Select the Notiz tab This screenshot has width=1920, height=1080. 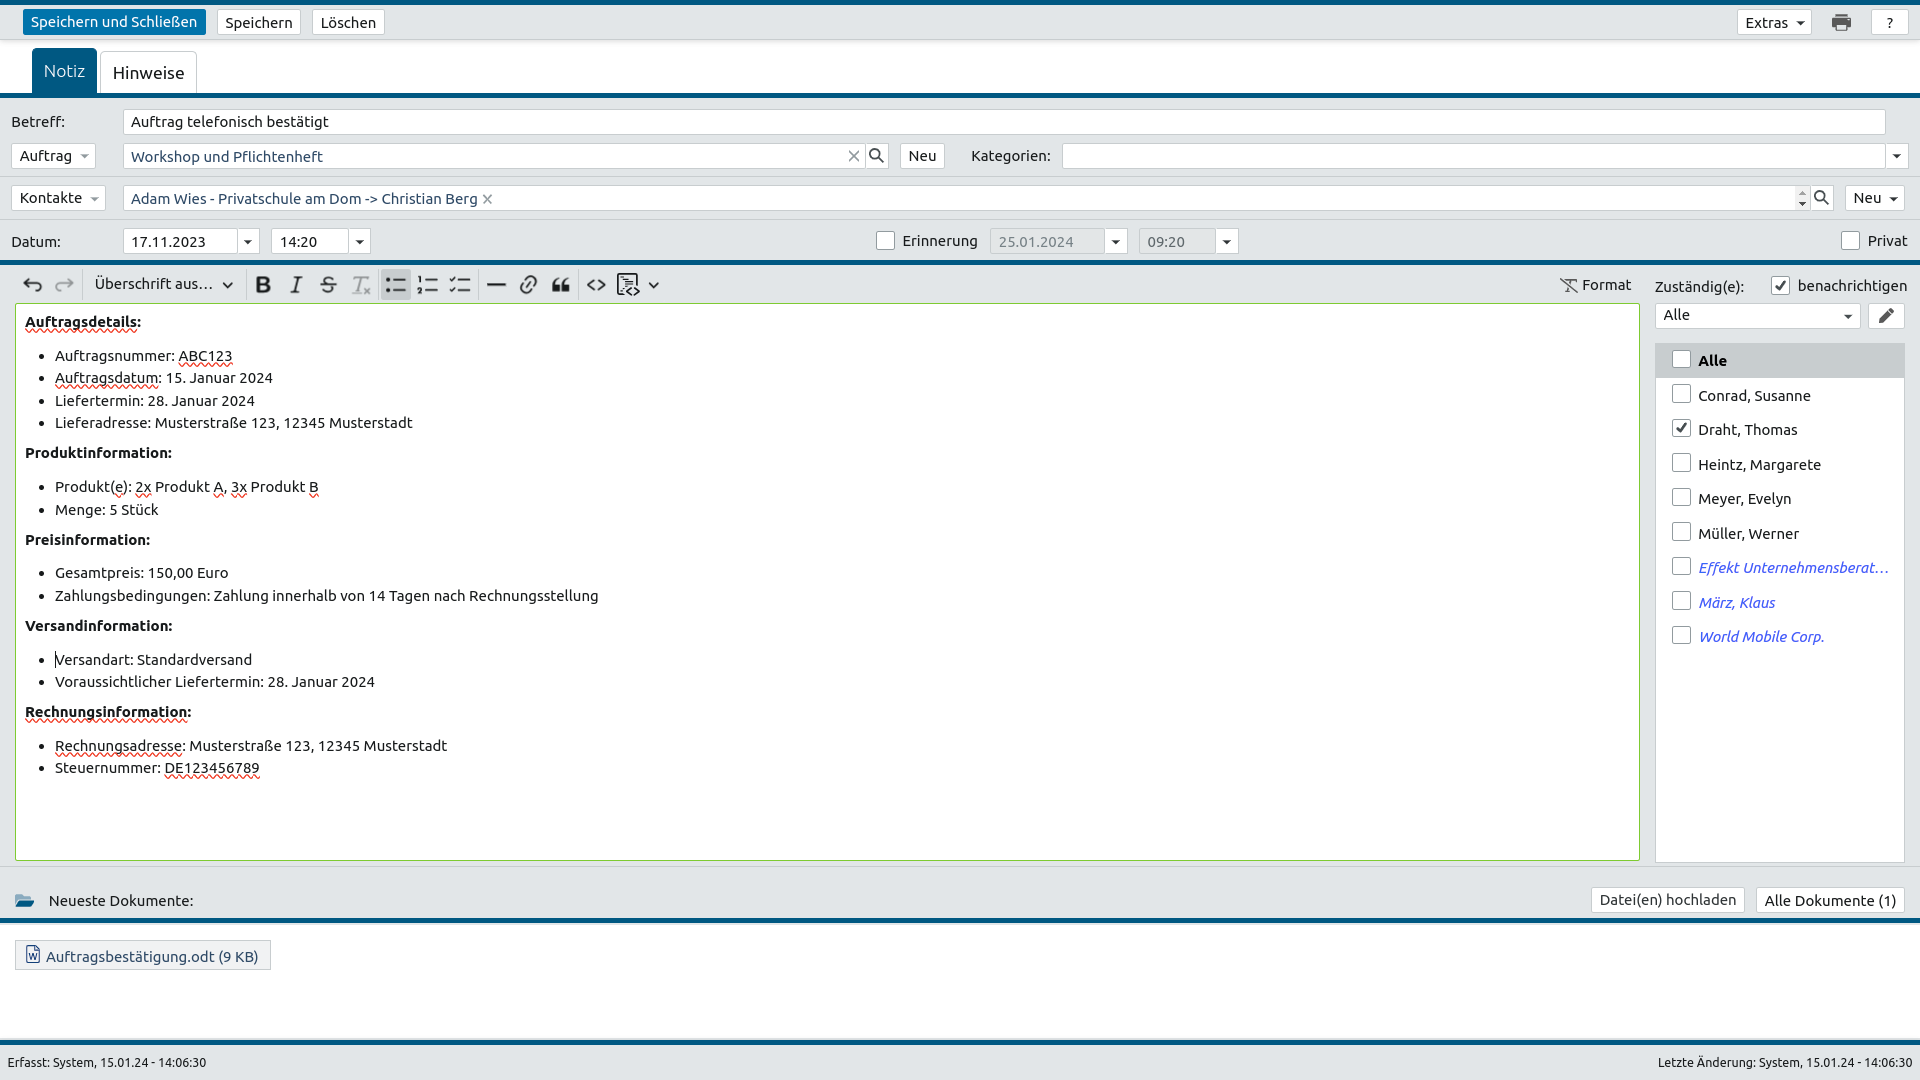(x=64, y=71)
